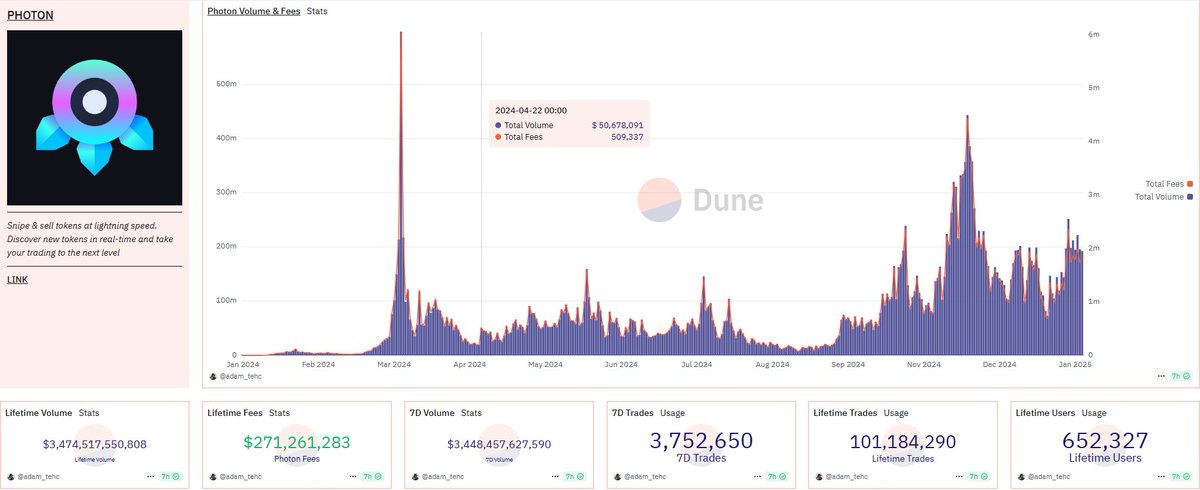Screen dimensions: 1200x490
Task: Click the avatar icon on Lifetime Trades card
Action: coord(819,477)
